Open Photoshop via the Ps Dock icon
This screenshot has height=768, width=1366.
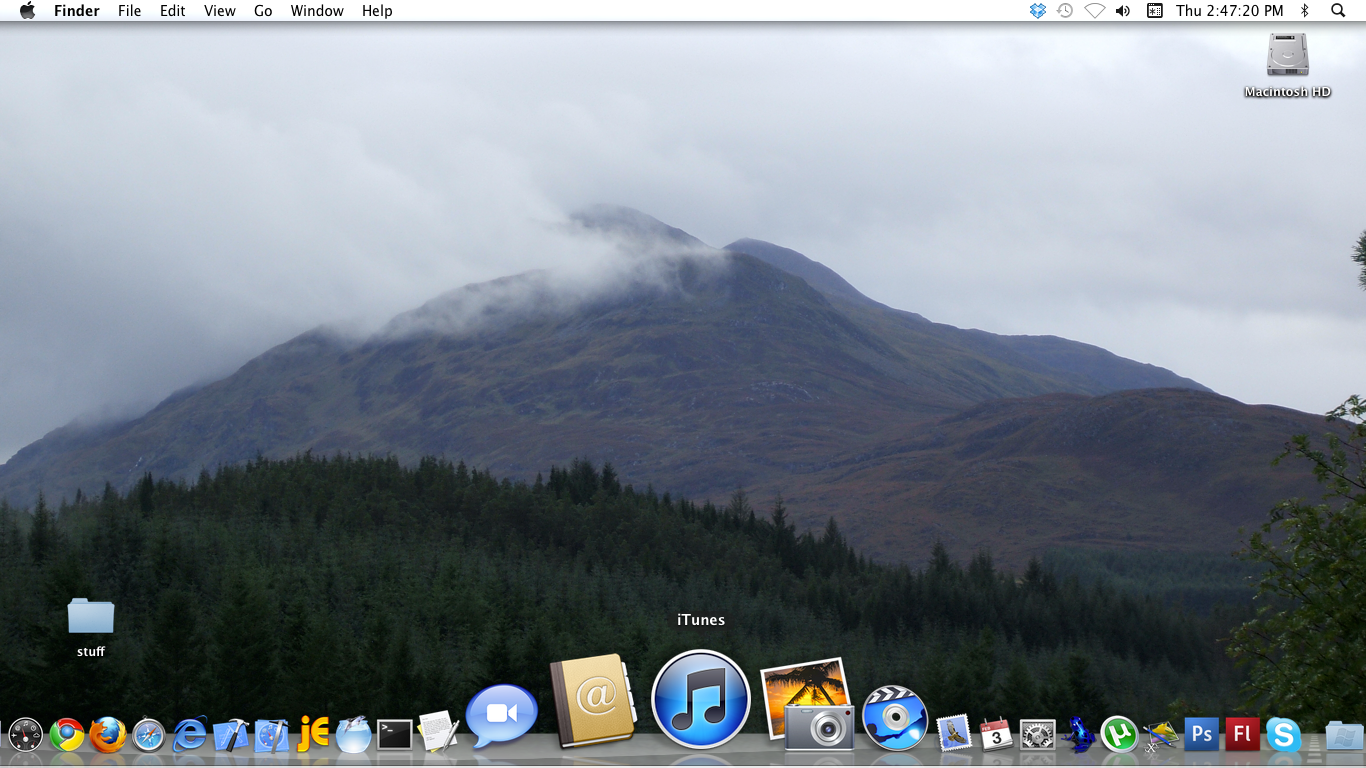pos(1201,735)
